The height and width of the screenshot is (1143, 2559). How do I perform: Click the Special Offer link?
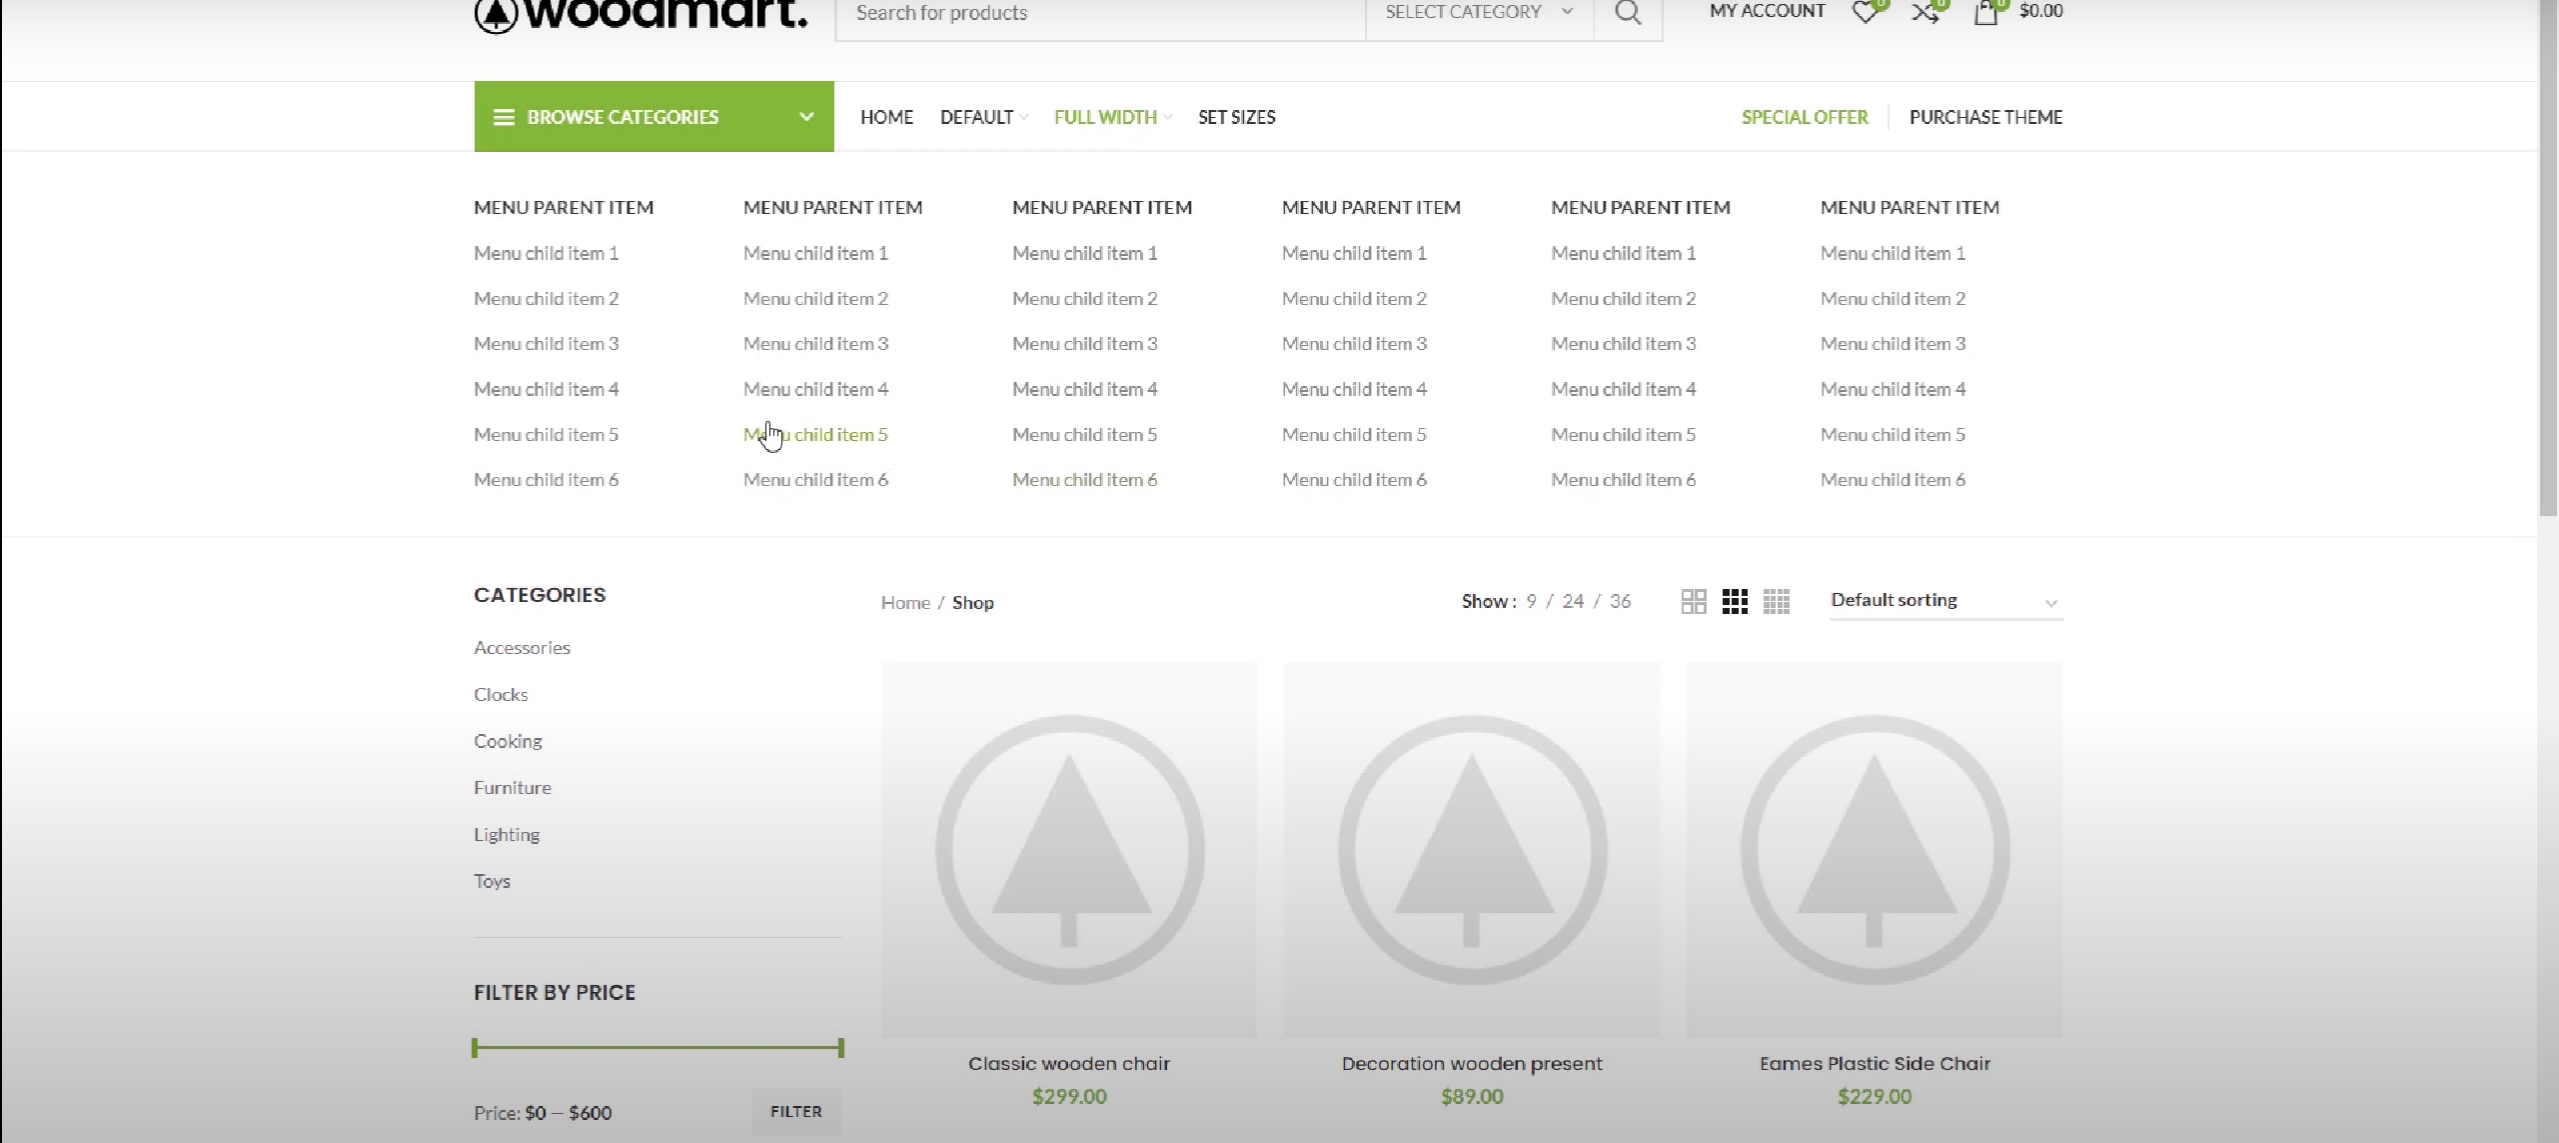point(1804,117)
